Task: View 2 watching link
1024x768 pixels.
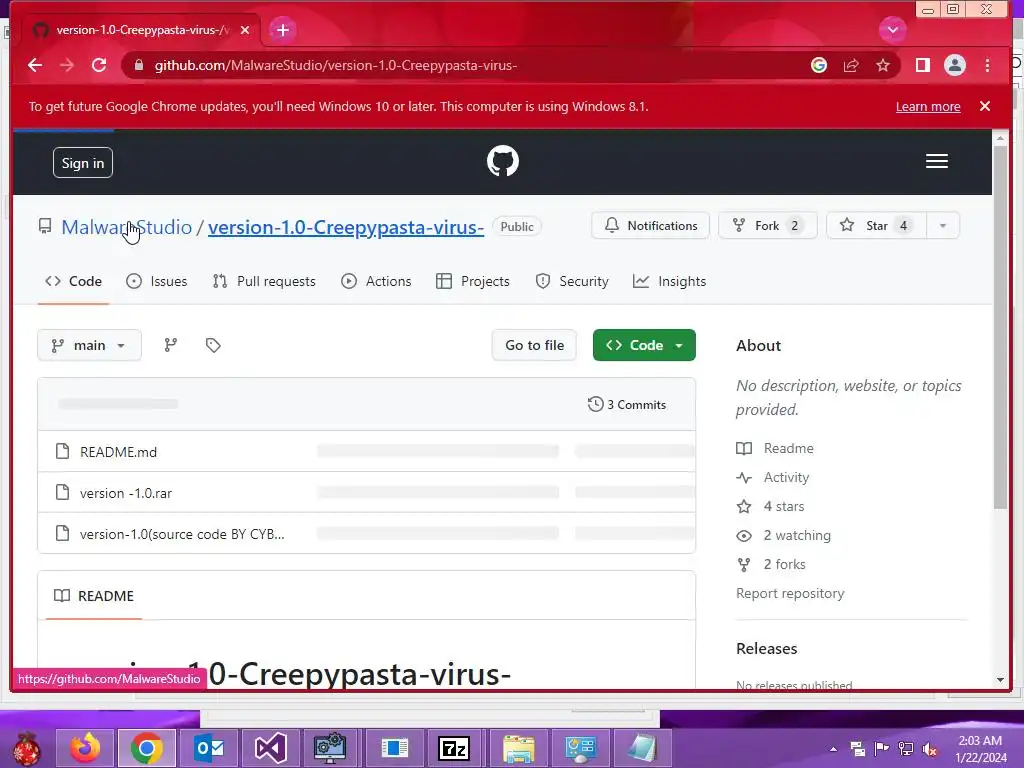Action: [784, 536]
